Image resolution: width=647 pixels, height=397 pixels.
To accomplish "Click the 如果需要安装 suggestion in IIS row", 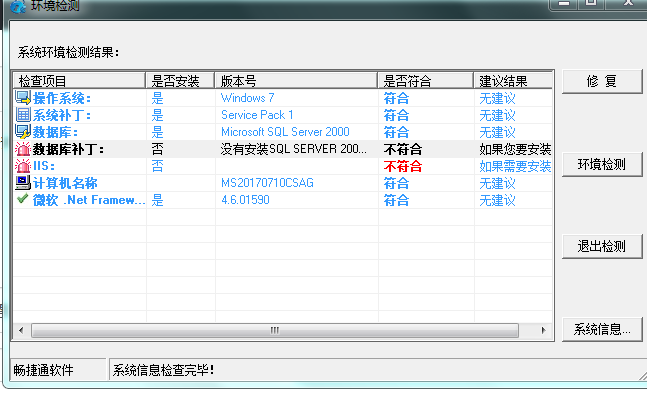I will pos(515,166).
